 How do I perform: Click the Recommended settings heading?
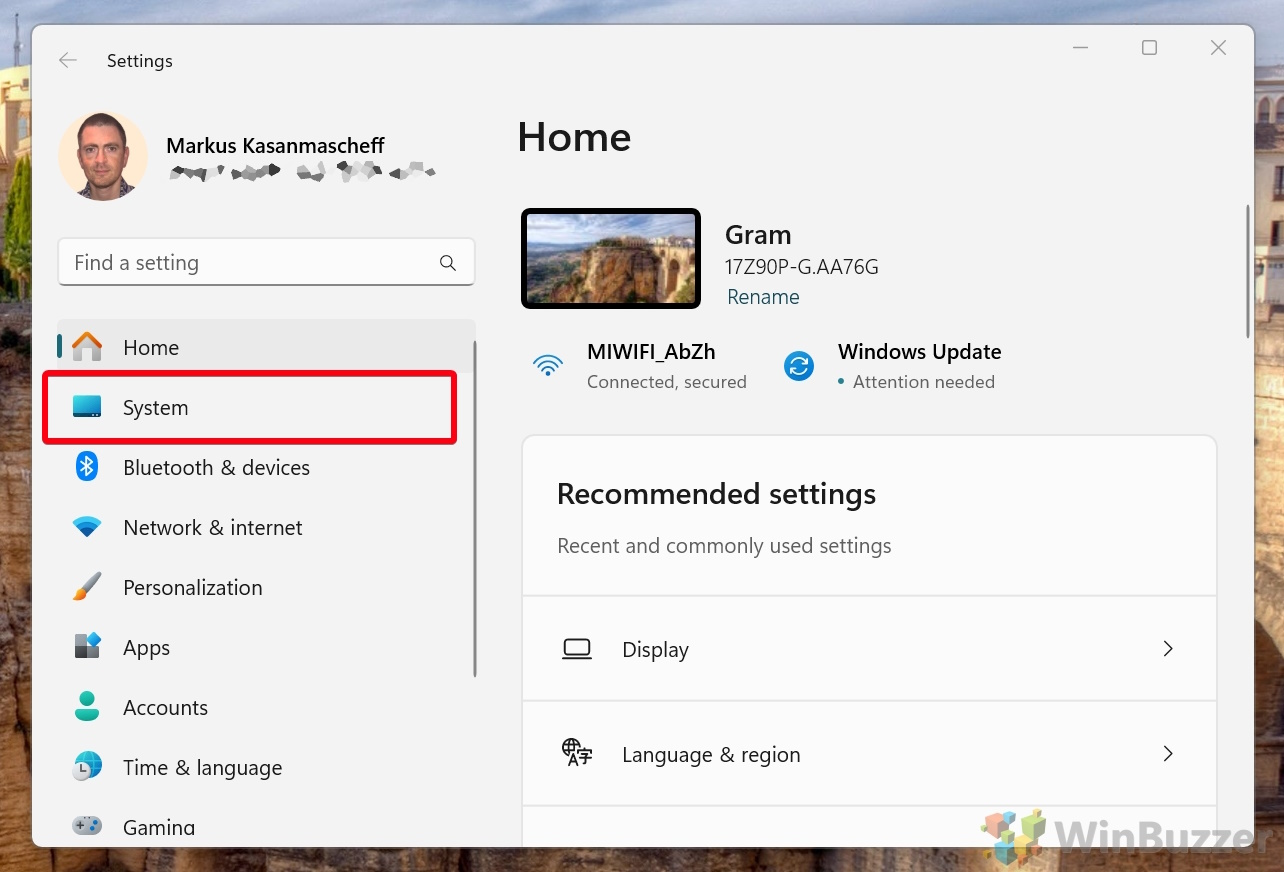coord(716,494)
